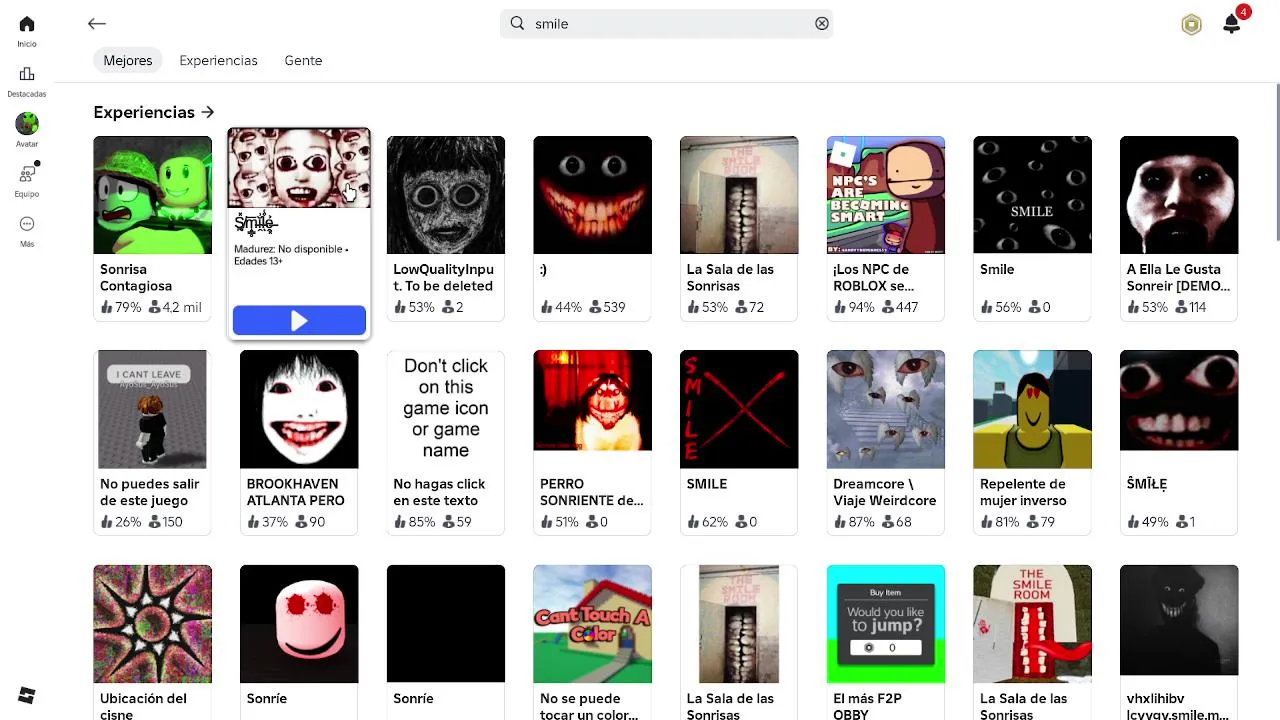Click the Sonrisa Contagiosa title text

(x=136, y=277)
